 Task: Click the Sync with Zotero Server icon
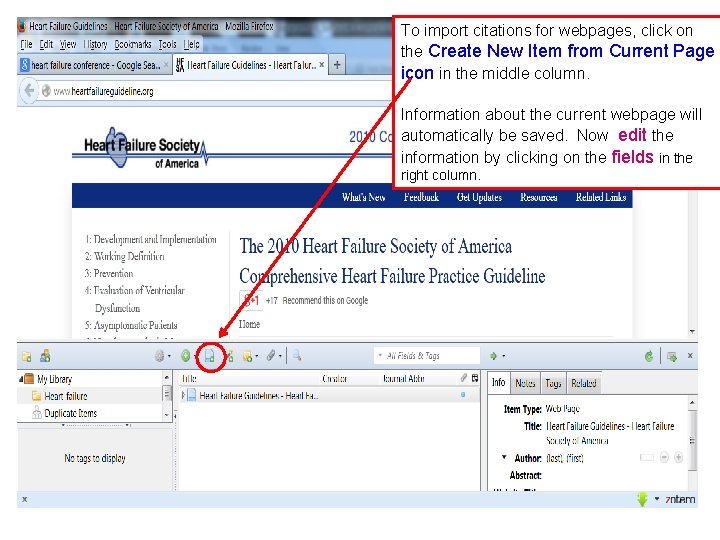[x=649, y=356]
